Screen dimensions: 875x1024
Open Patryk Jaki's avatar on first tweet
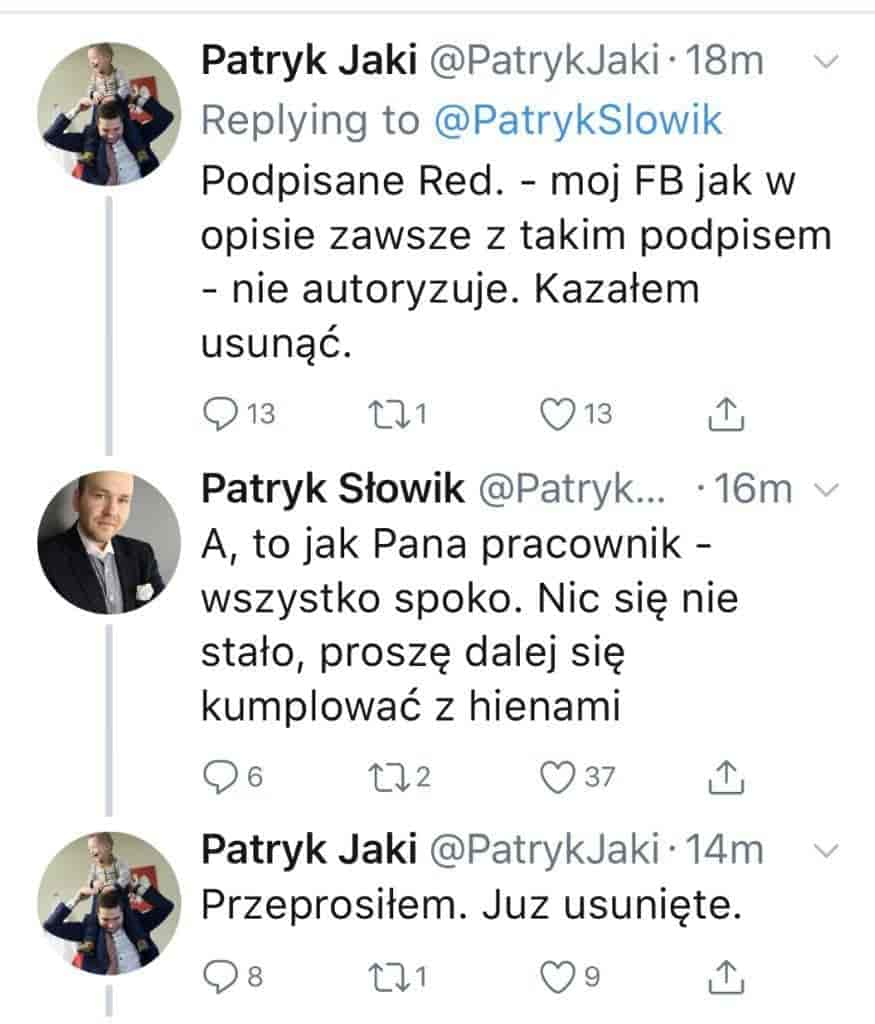click(109, 114)
